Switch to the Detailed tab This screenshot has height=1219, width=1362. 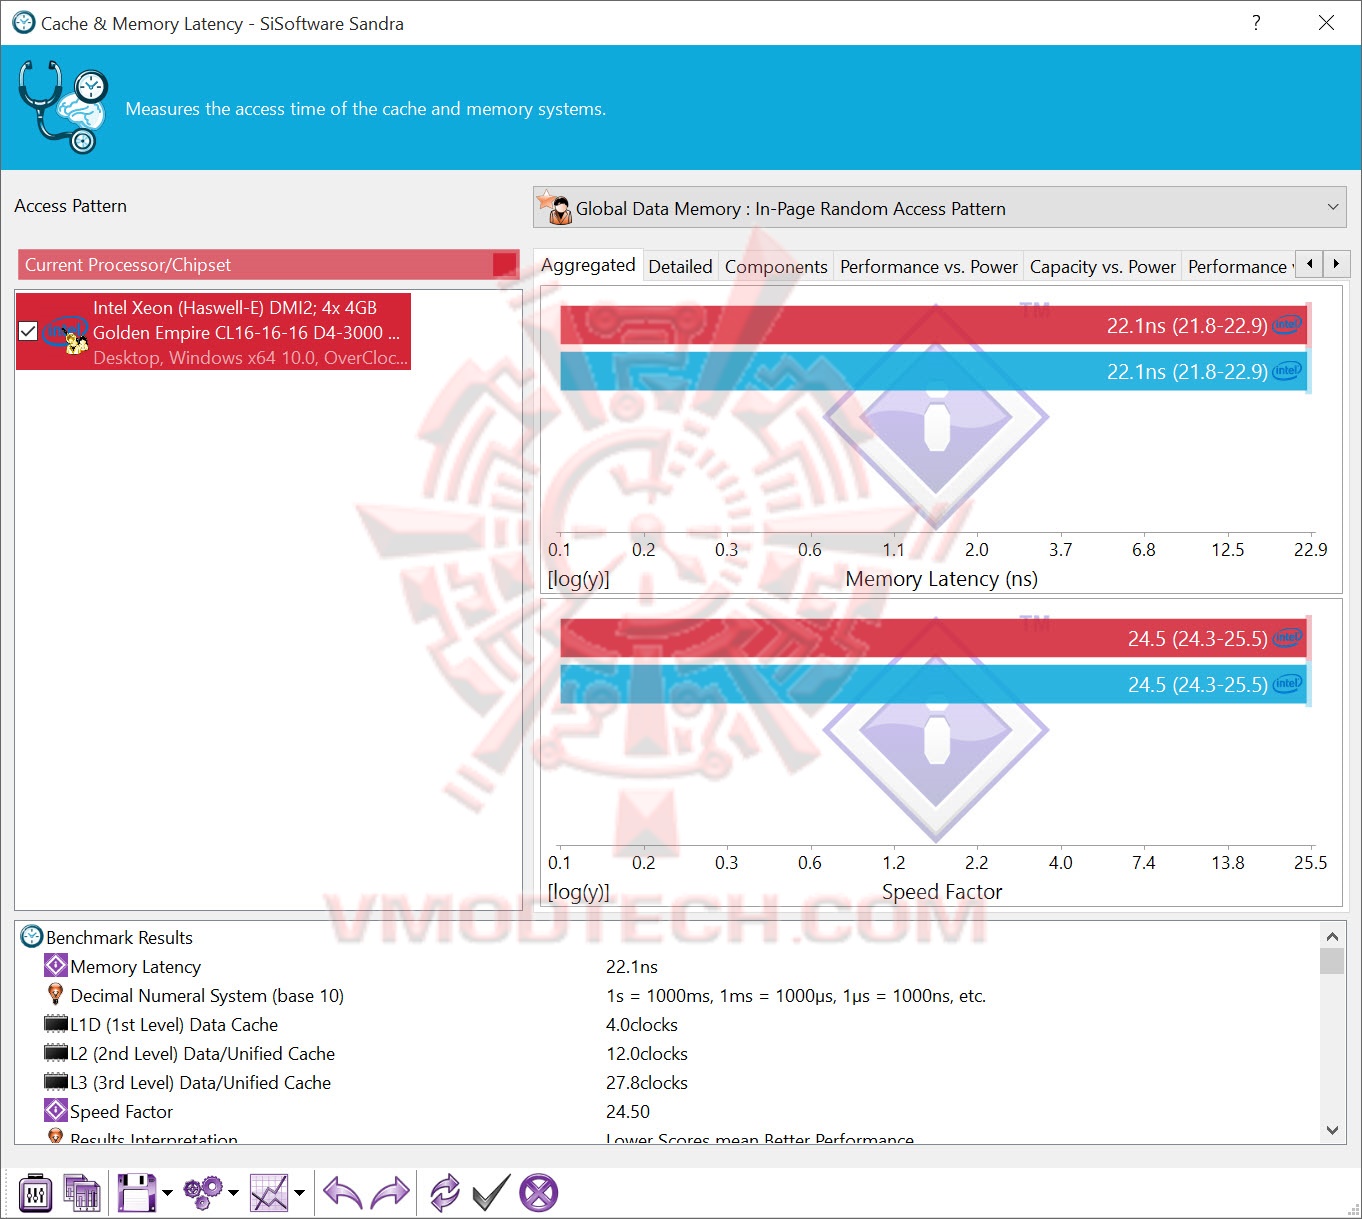coord(680,267)
